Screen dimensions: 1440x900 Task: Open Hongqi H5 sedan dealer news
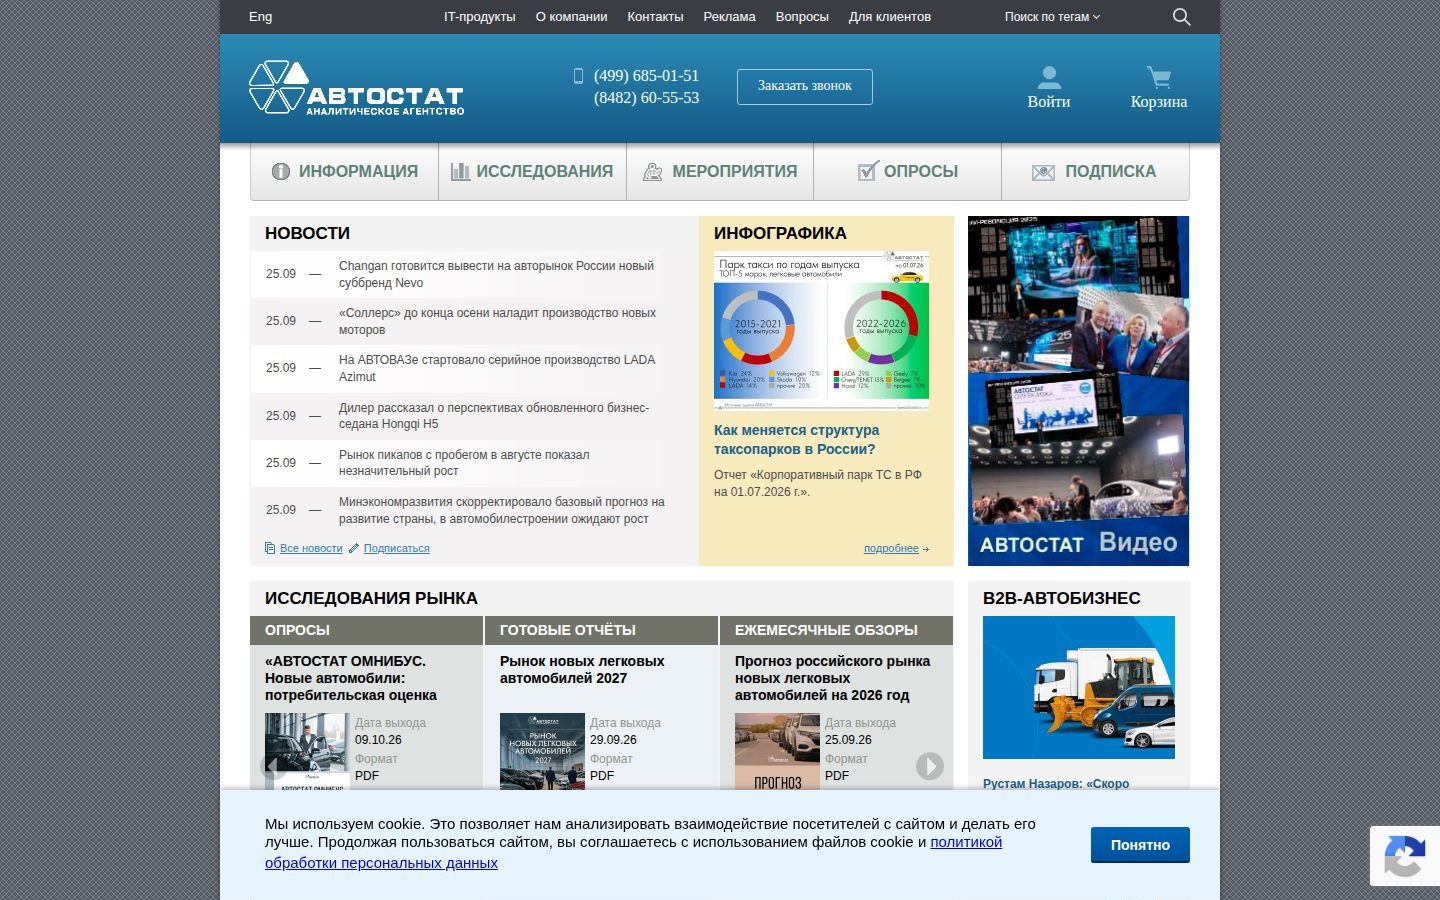tap(494, 416)
